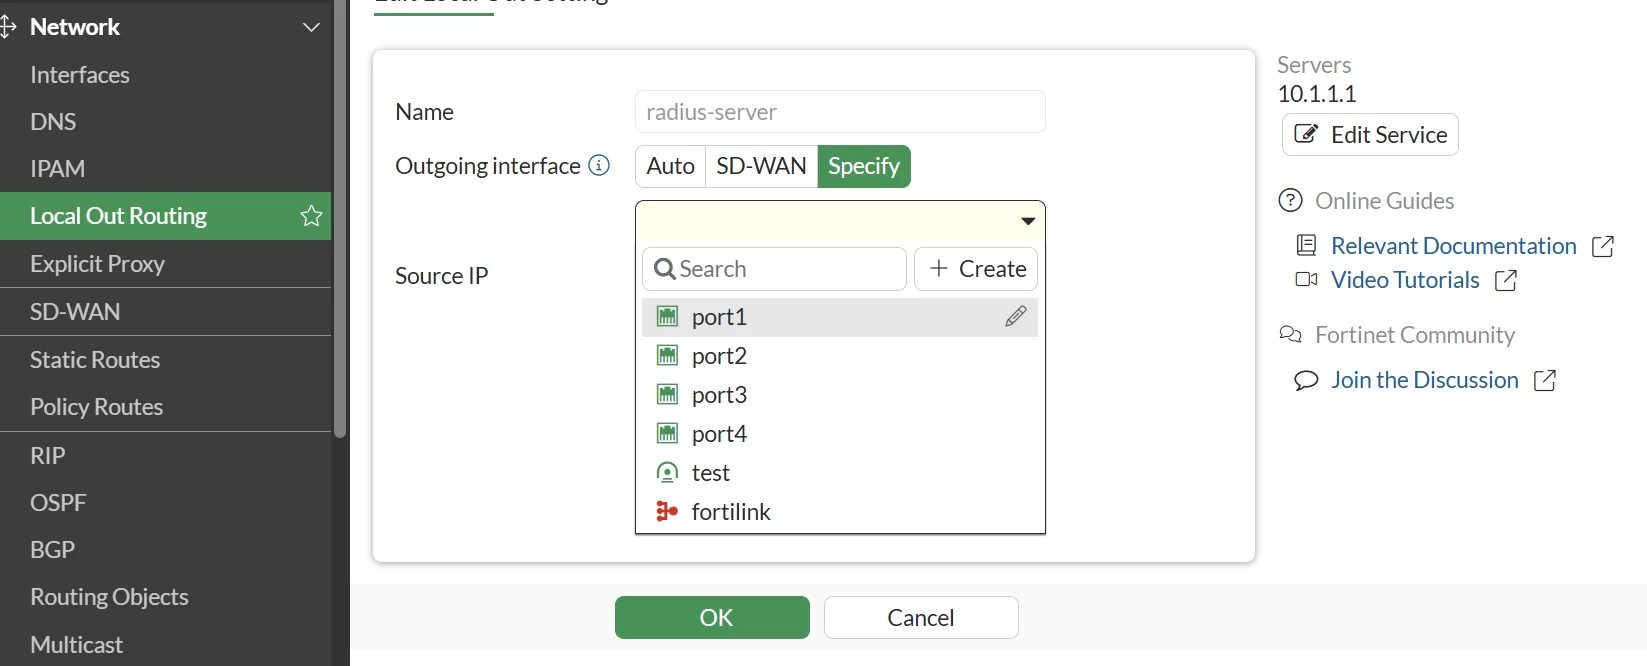The height and width of the screenshot is (666, 1647).
Task: Favorite Local Out Routing with the star
Action: (x=311, y=216)
